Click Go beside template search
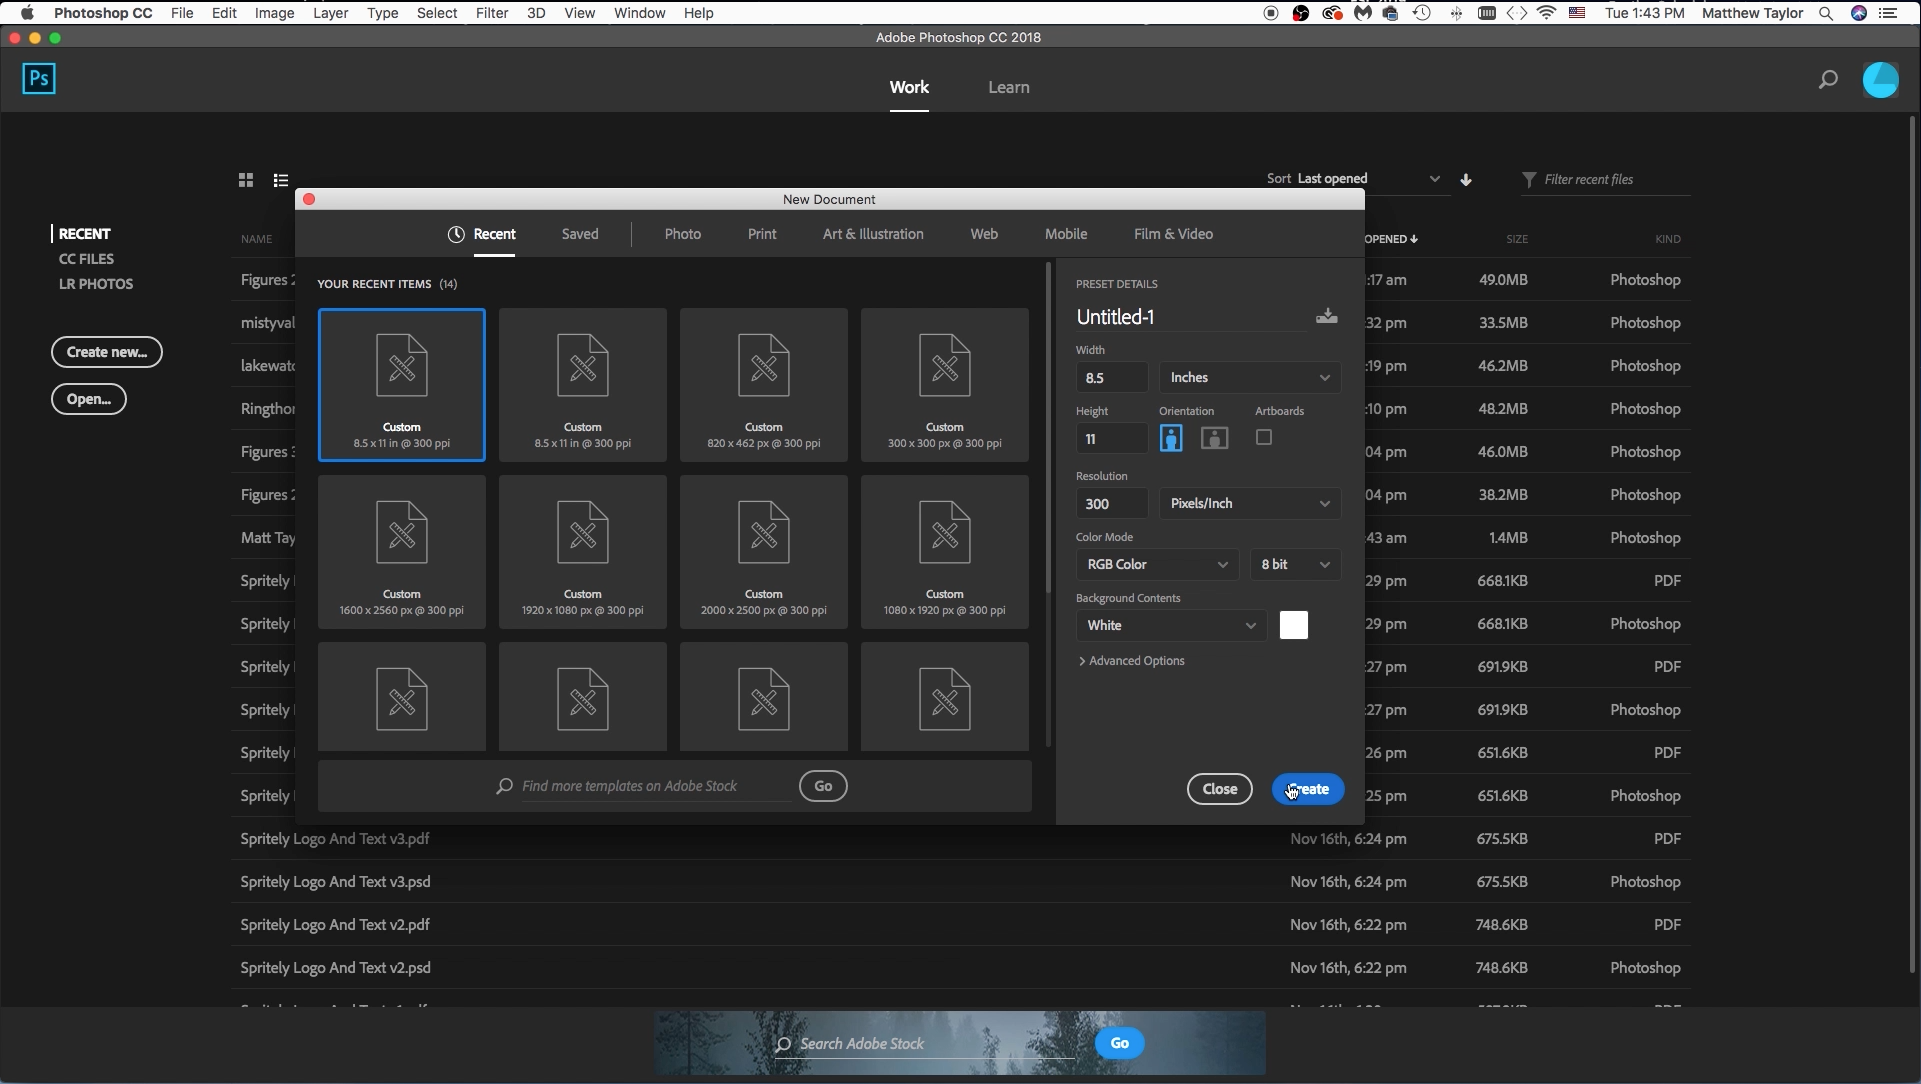Viewport: 1921px width, 1084px height. (x=823, y=786)
